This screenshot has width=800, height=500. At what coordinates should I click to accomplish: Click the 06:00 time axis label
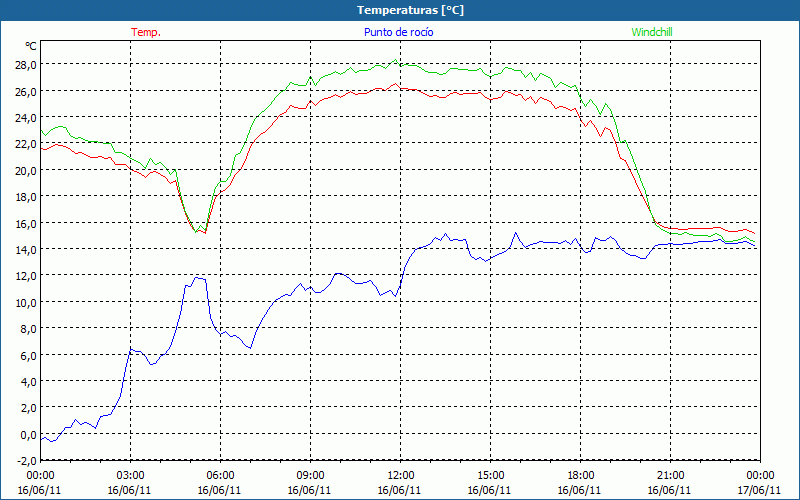[220, 476]
